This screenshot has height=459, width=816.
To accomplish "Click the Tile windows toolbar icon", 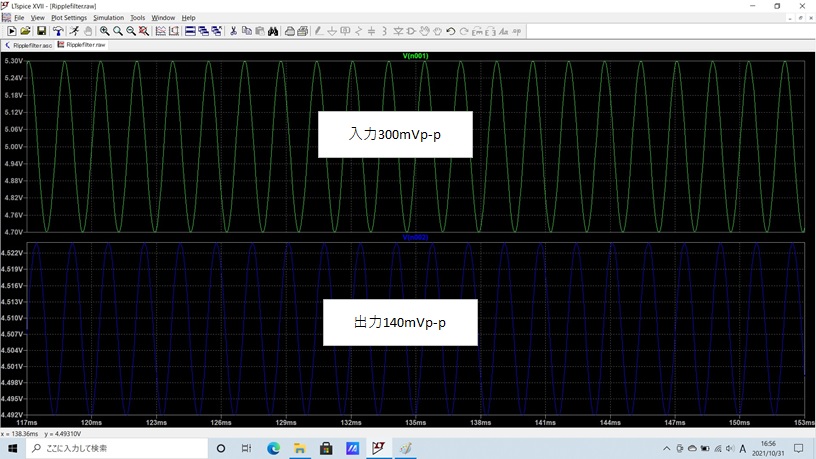I will [x=189, y=31].
